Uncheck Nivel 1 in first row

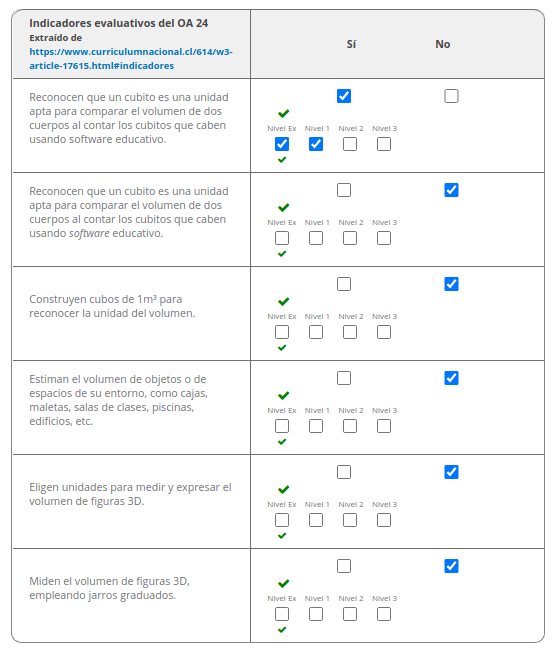(x=316, y=144)
